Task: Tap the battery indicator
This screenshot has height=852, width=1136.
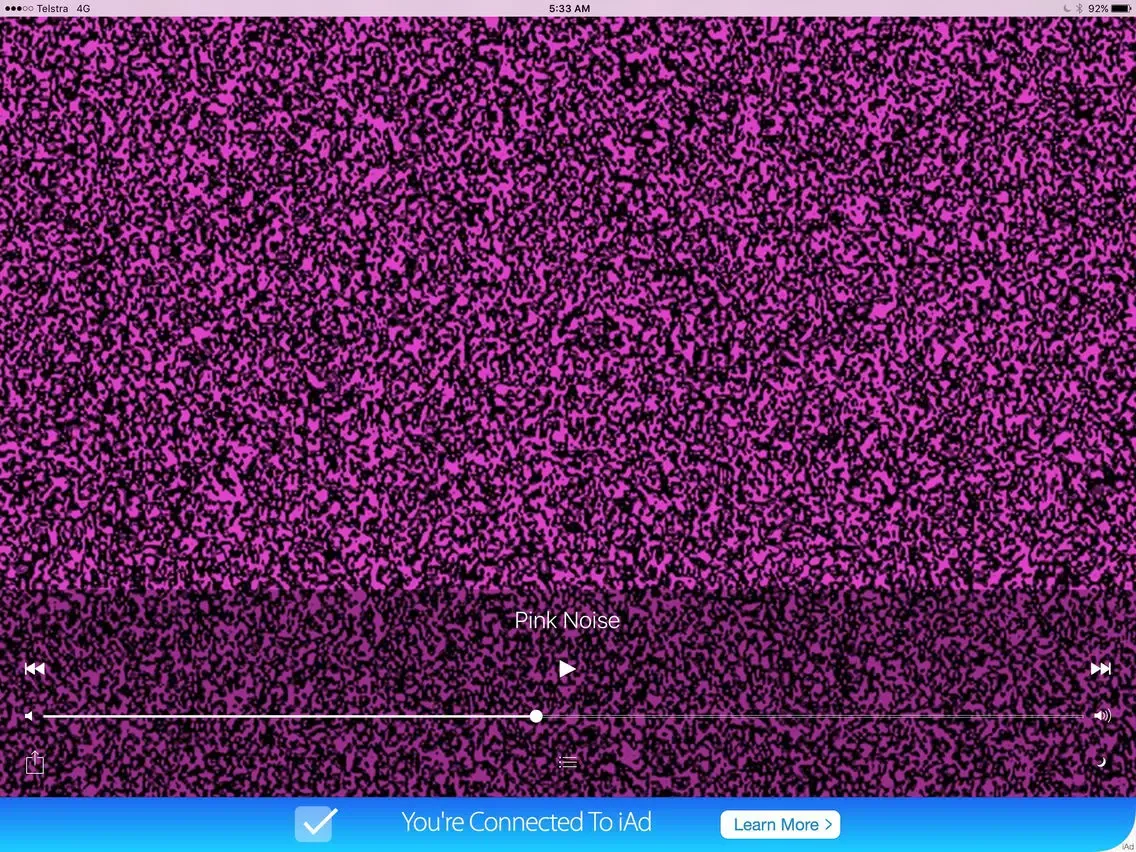Action: pos(1120,8)
